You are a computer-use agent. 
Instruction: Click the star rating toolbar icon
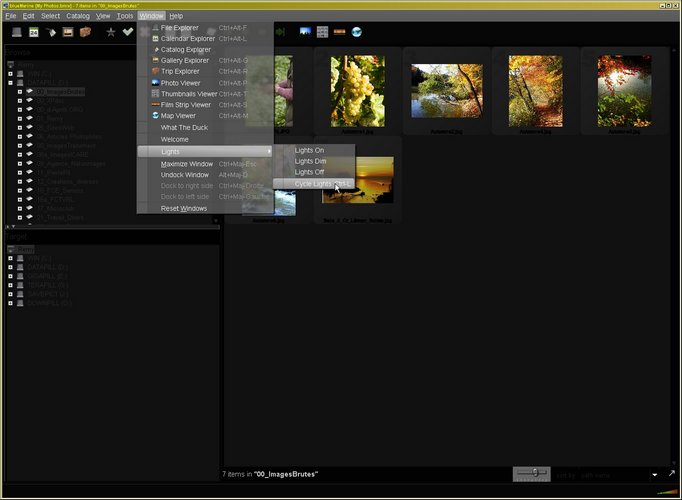pyautogui.click(x=111, y=32)
